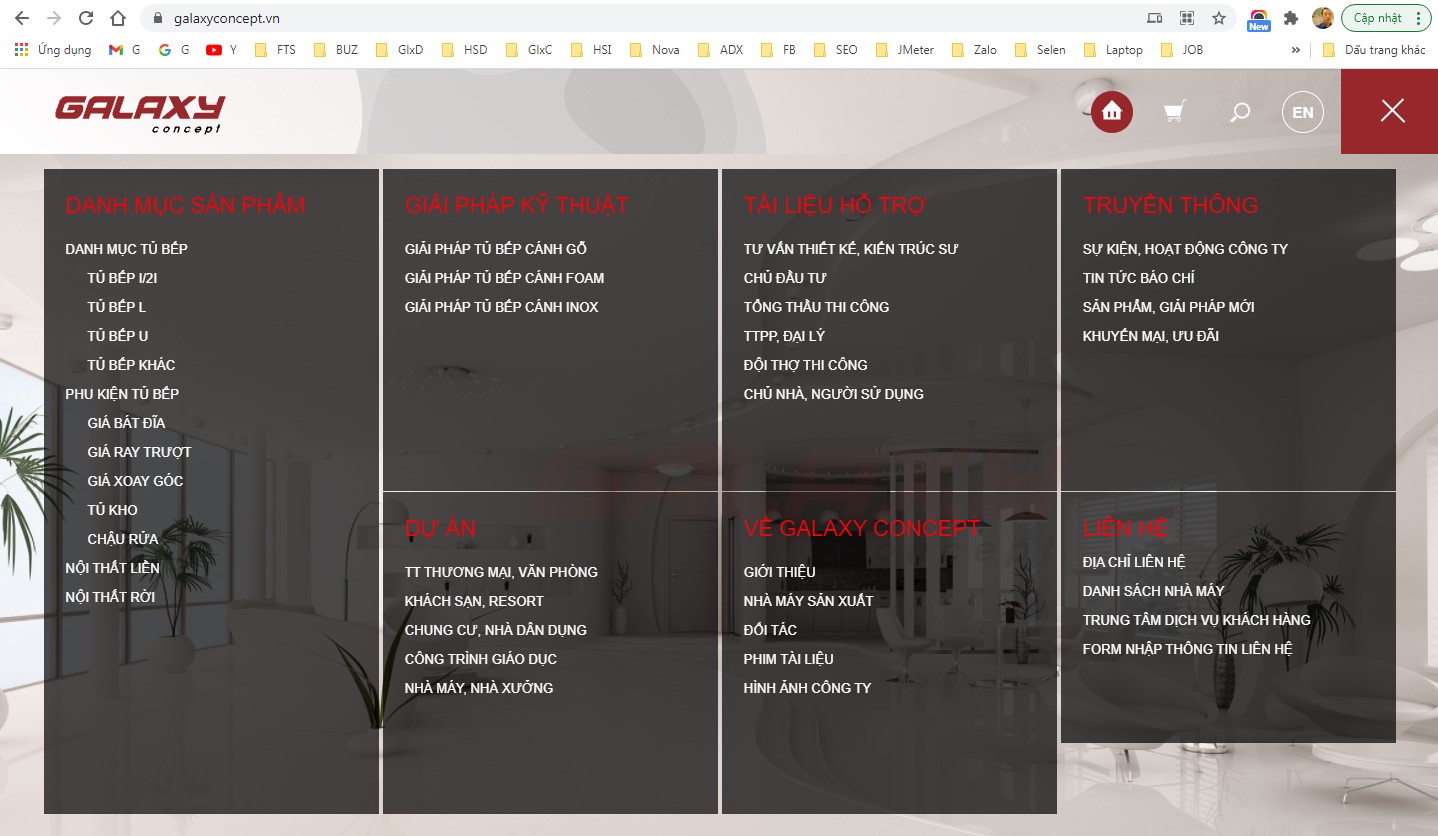Open the JOB bookmark folder
1438x836 pixels.
(1182, 50)
